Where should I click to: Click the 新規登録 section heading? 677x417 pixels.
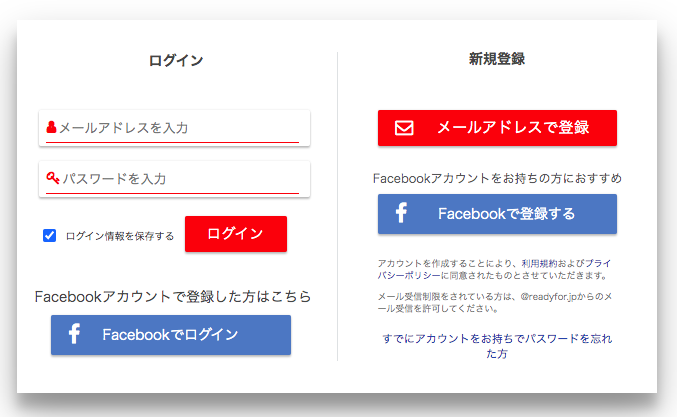[497, 59]
